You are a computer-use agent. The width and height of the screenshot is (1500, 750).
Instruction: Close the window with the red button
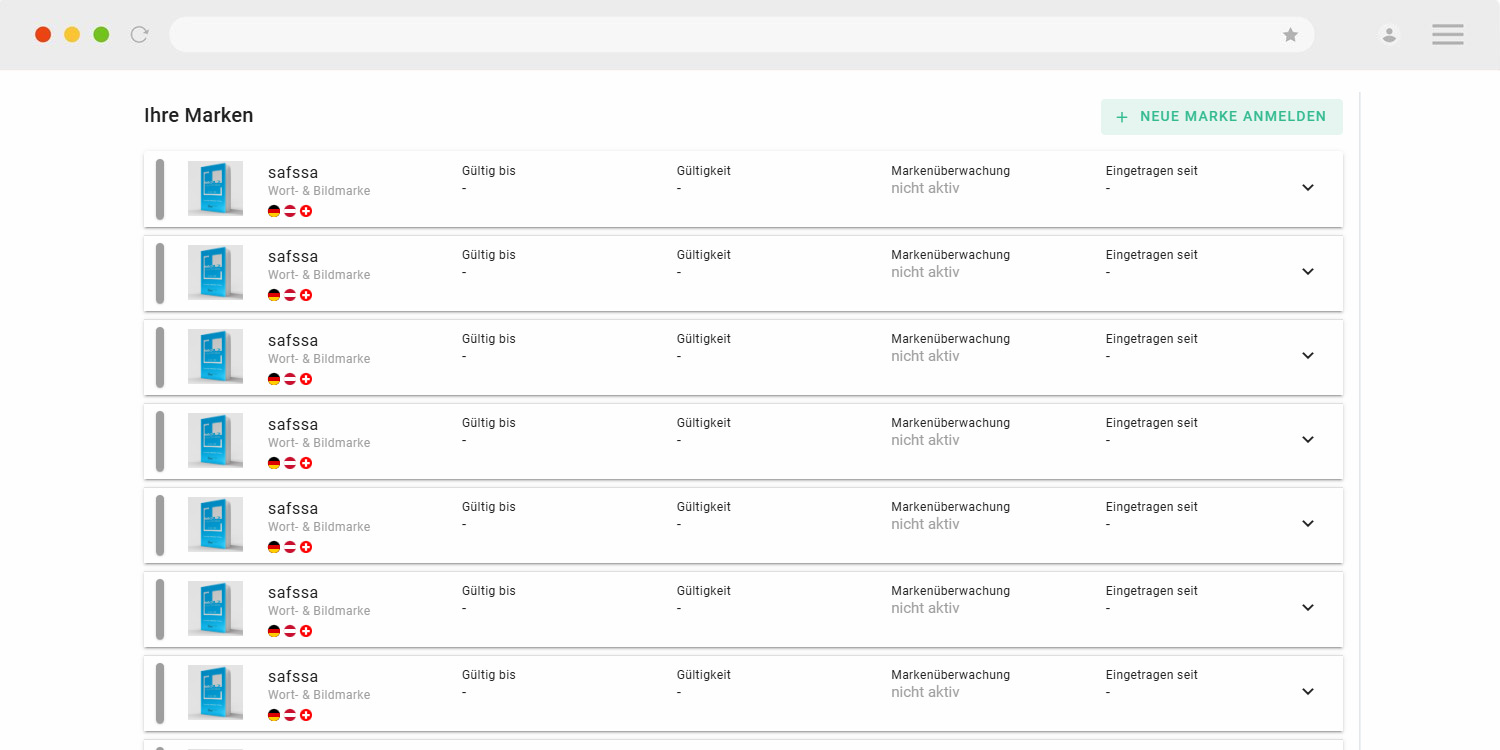43,34
